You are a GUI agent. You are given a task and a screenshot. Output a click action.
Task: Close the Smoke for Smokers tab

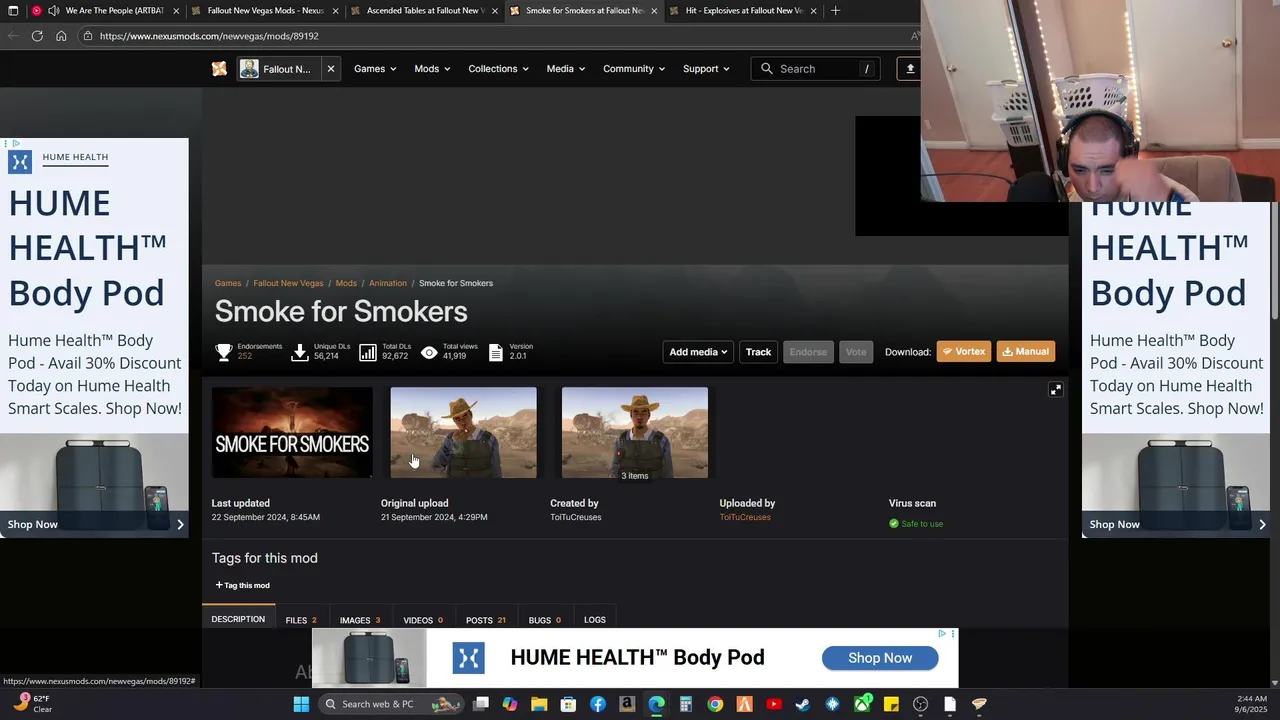(x=654, y=10)
